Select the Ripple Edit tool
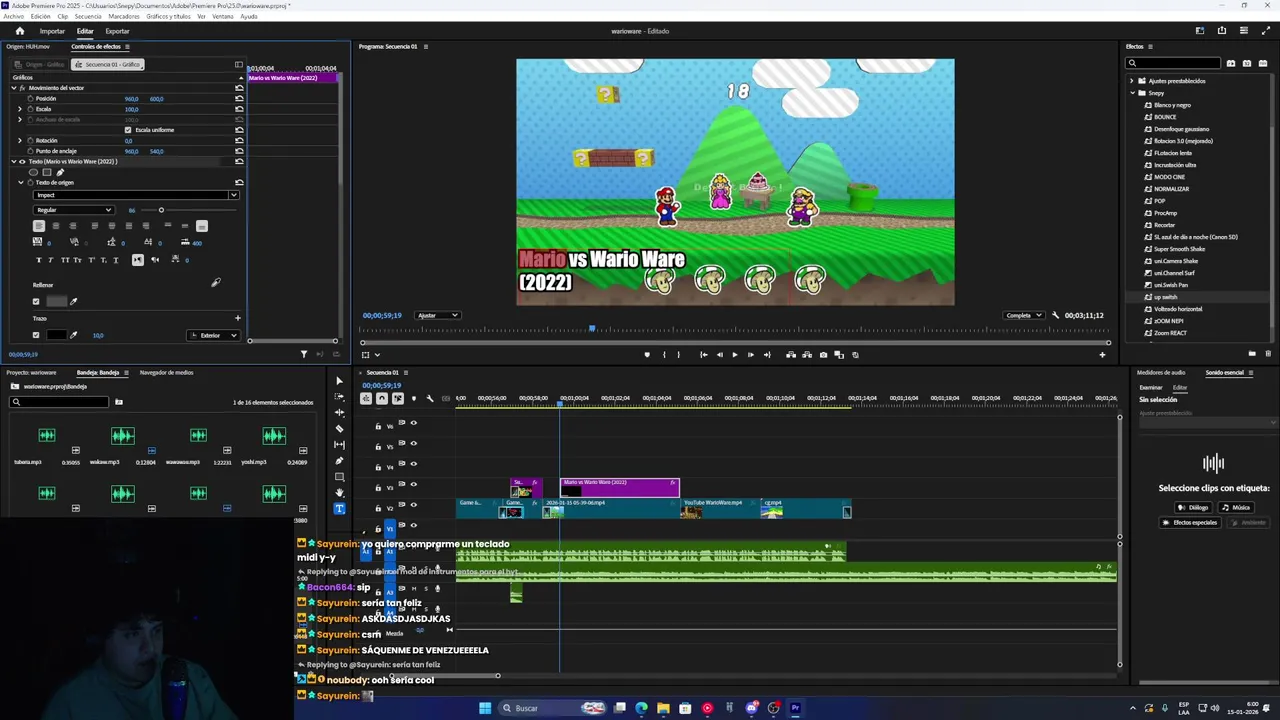 pyautogui.click(x=339, y=413)
